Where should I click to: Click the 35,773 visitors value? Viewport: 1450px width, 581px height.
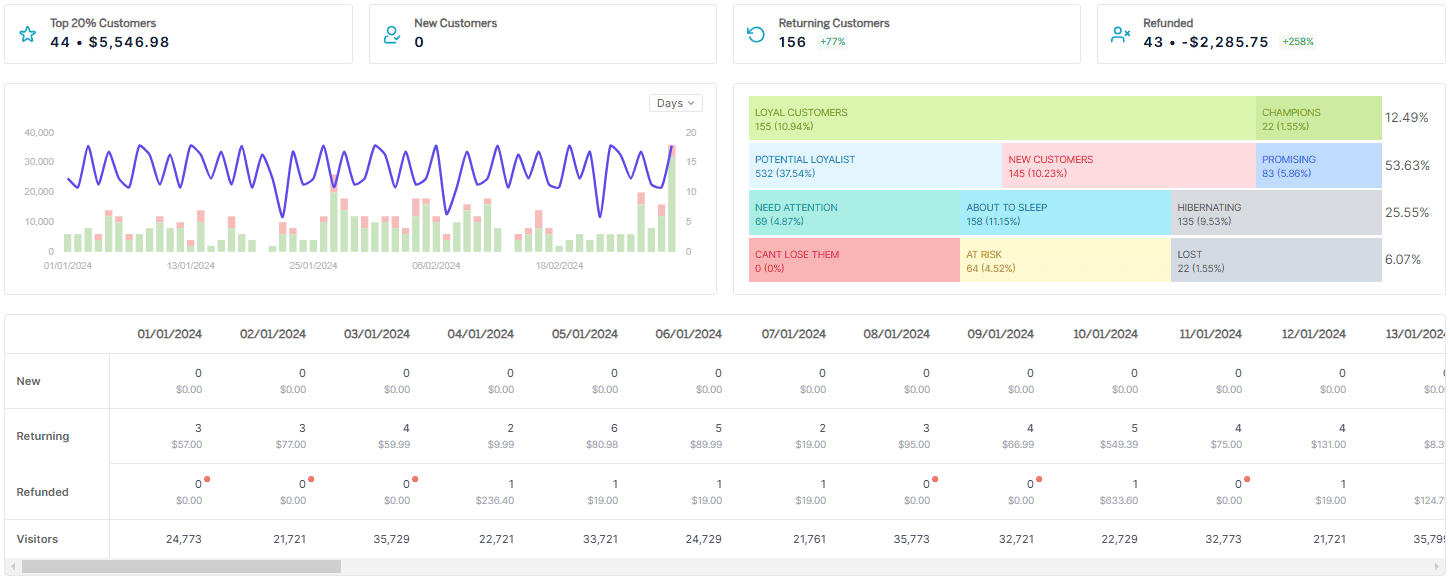coord(912,539)
